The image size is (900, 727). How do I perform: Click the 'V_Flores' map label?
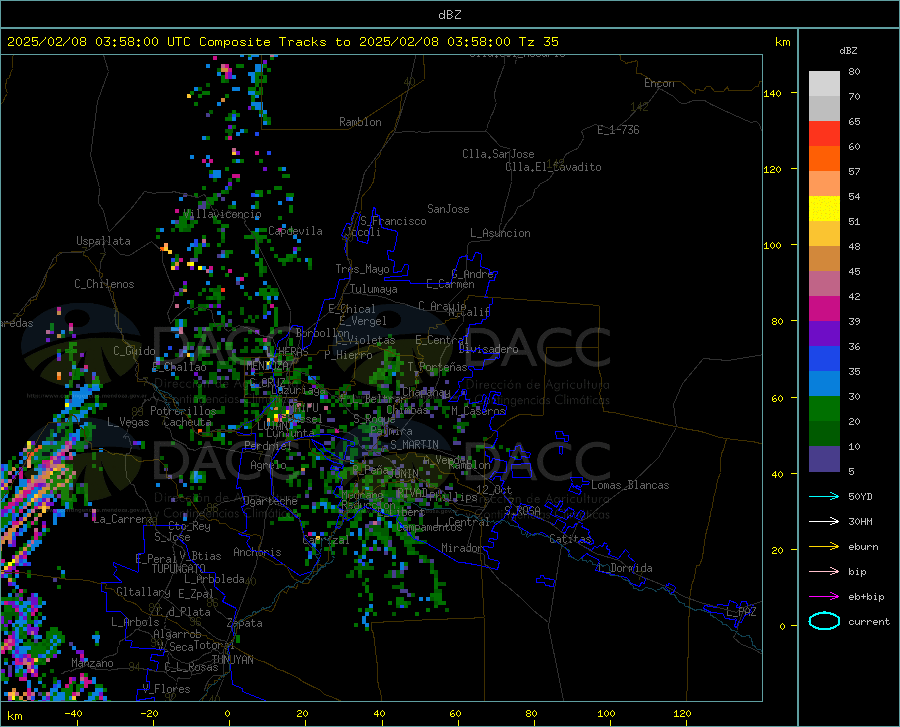(x=166, y=689)
